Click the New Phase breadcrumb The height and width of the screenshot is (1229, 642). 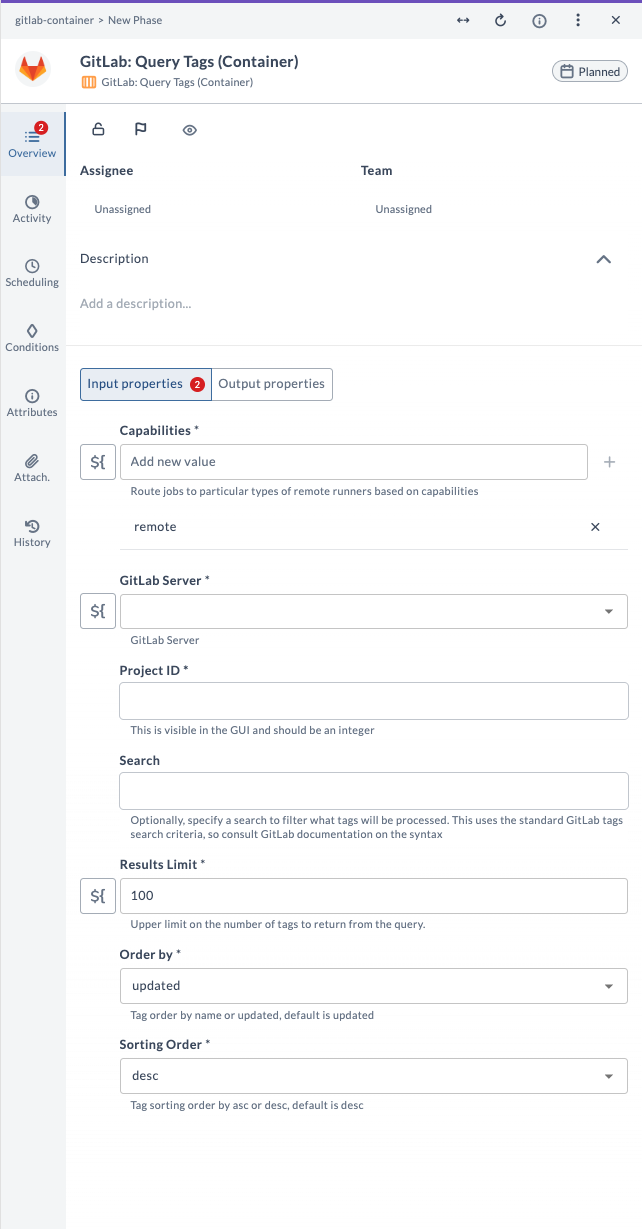135,20
